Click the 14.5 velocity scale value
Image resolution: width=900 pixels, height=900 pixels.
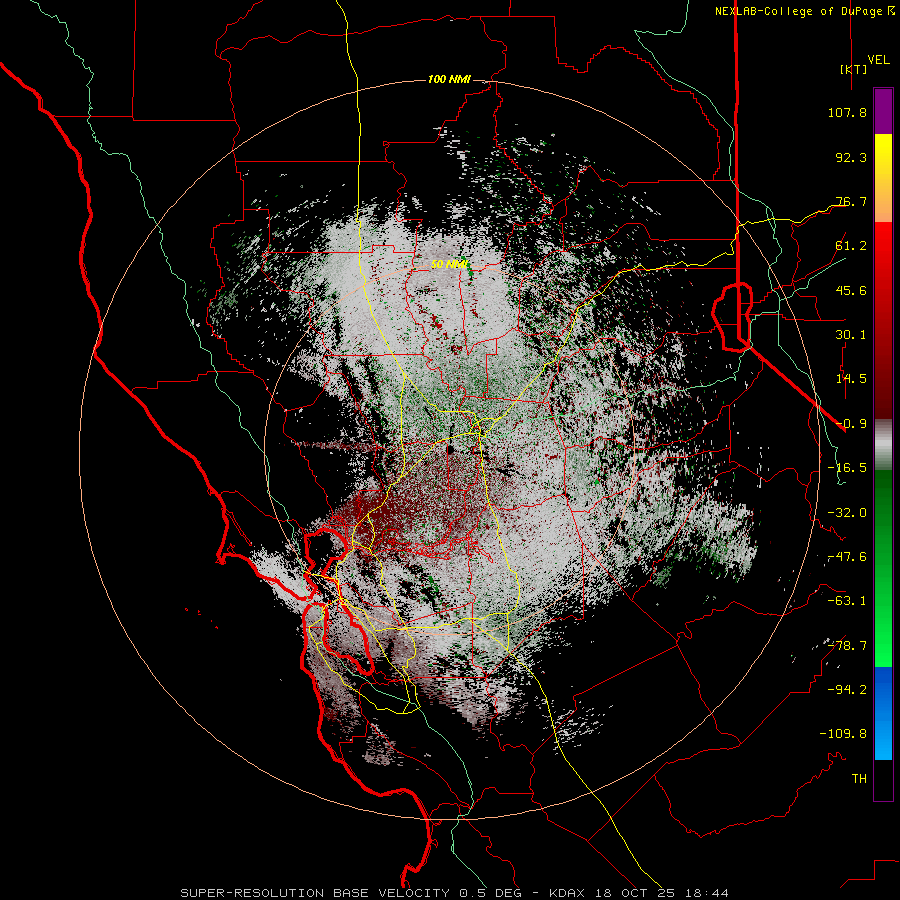tap(851, 379)
